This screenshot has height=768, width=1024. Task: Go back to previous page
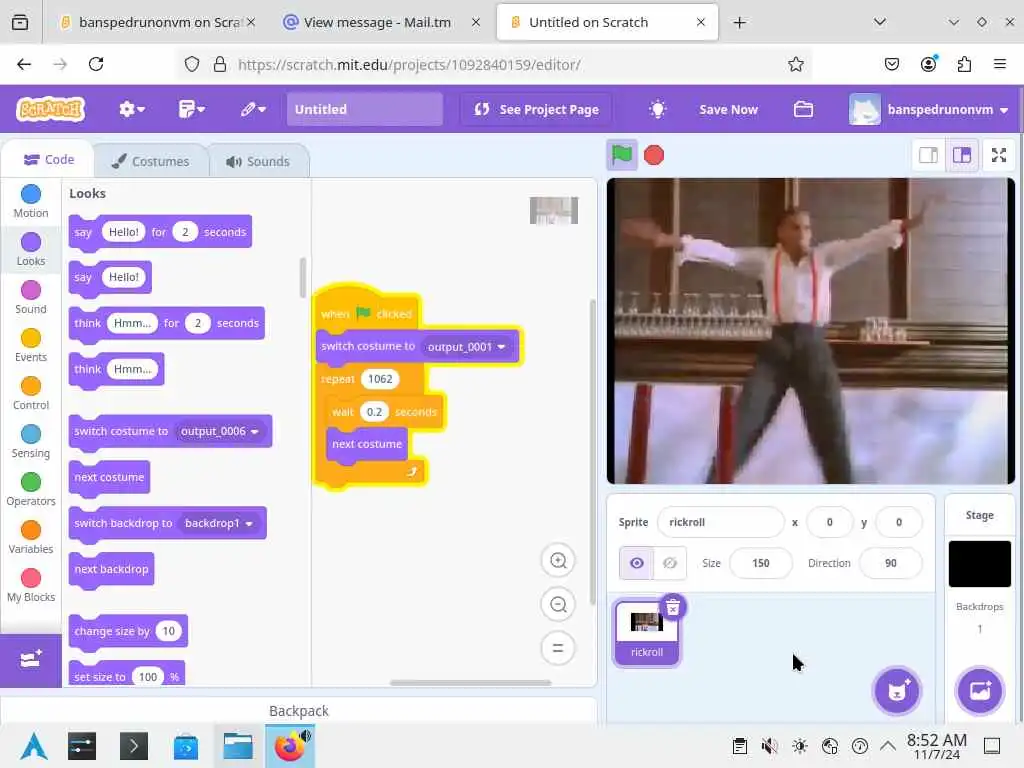coord(24,64)
